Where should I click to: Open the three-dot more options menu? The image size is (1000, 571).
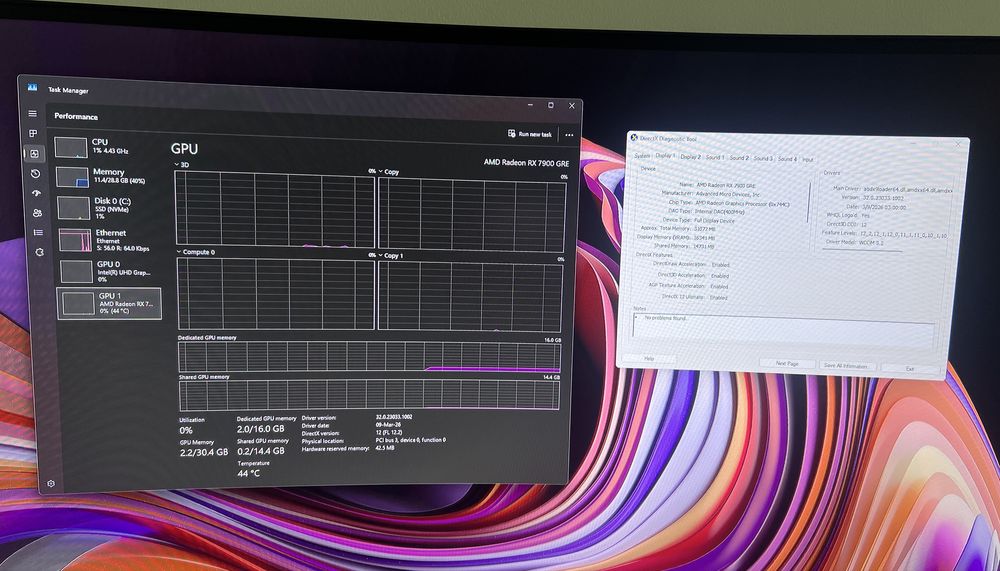(x=569, y=135)
